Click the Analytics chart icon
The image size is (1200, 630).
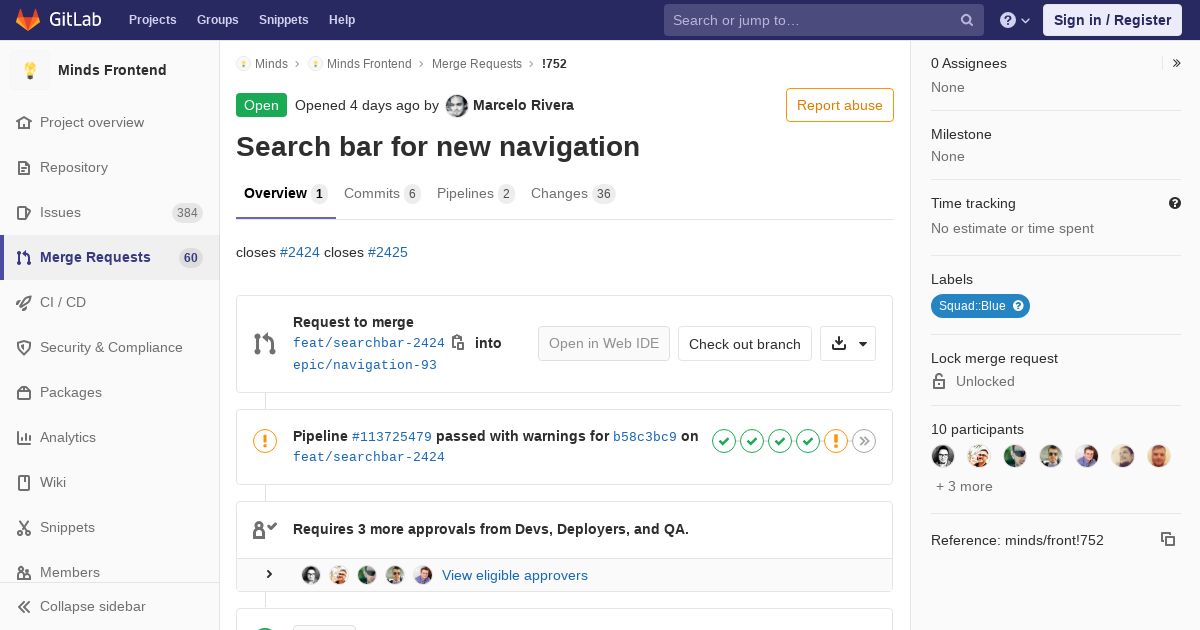point(24,437)
